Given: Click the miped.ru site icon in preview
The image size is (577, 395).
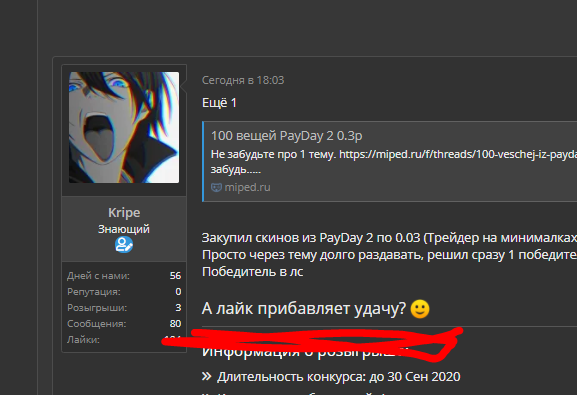Looking at the screenshot, I should pyautogui.click(x=216, y=187).
